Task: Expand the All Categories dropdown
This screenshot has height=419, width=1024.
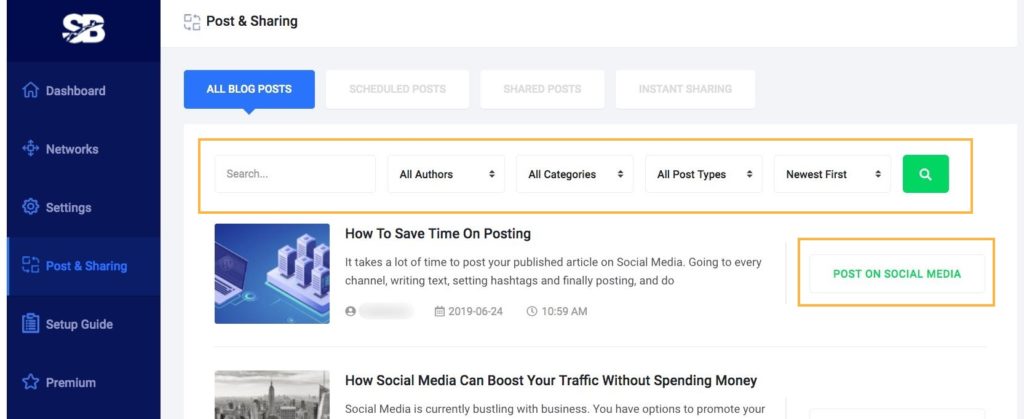Action: pos(575,174)
